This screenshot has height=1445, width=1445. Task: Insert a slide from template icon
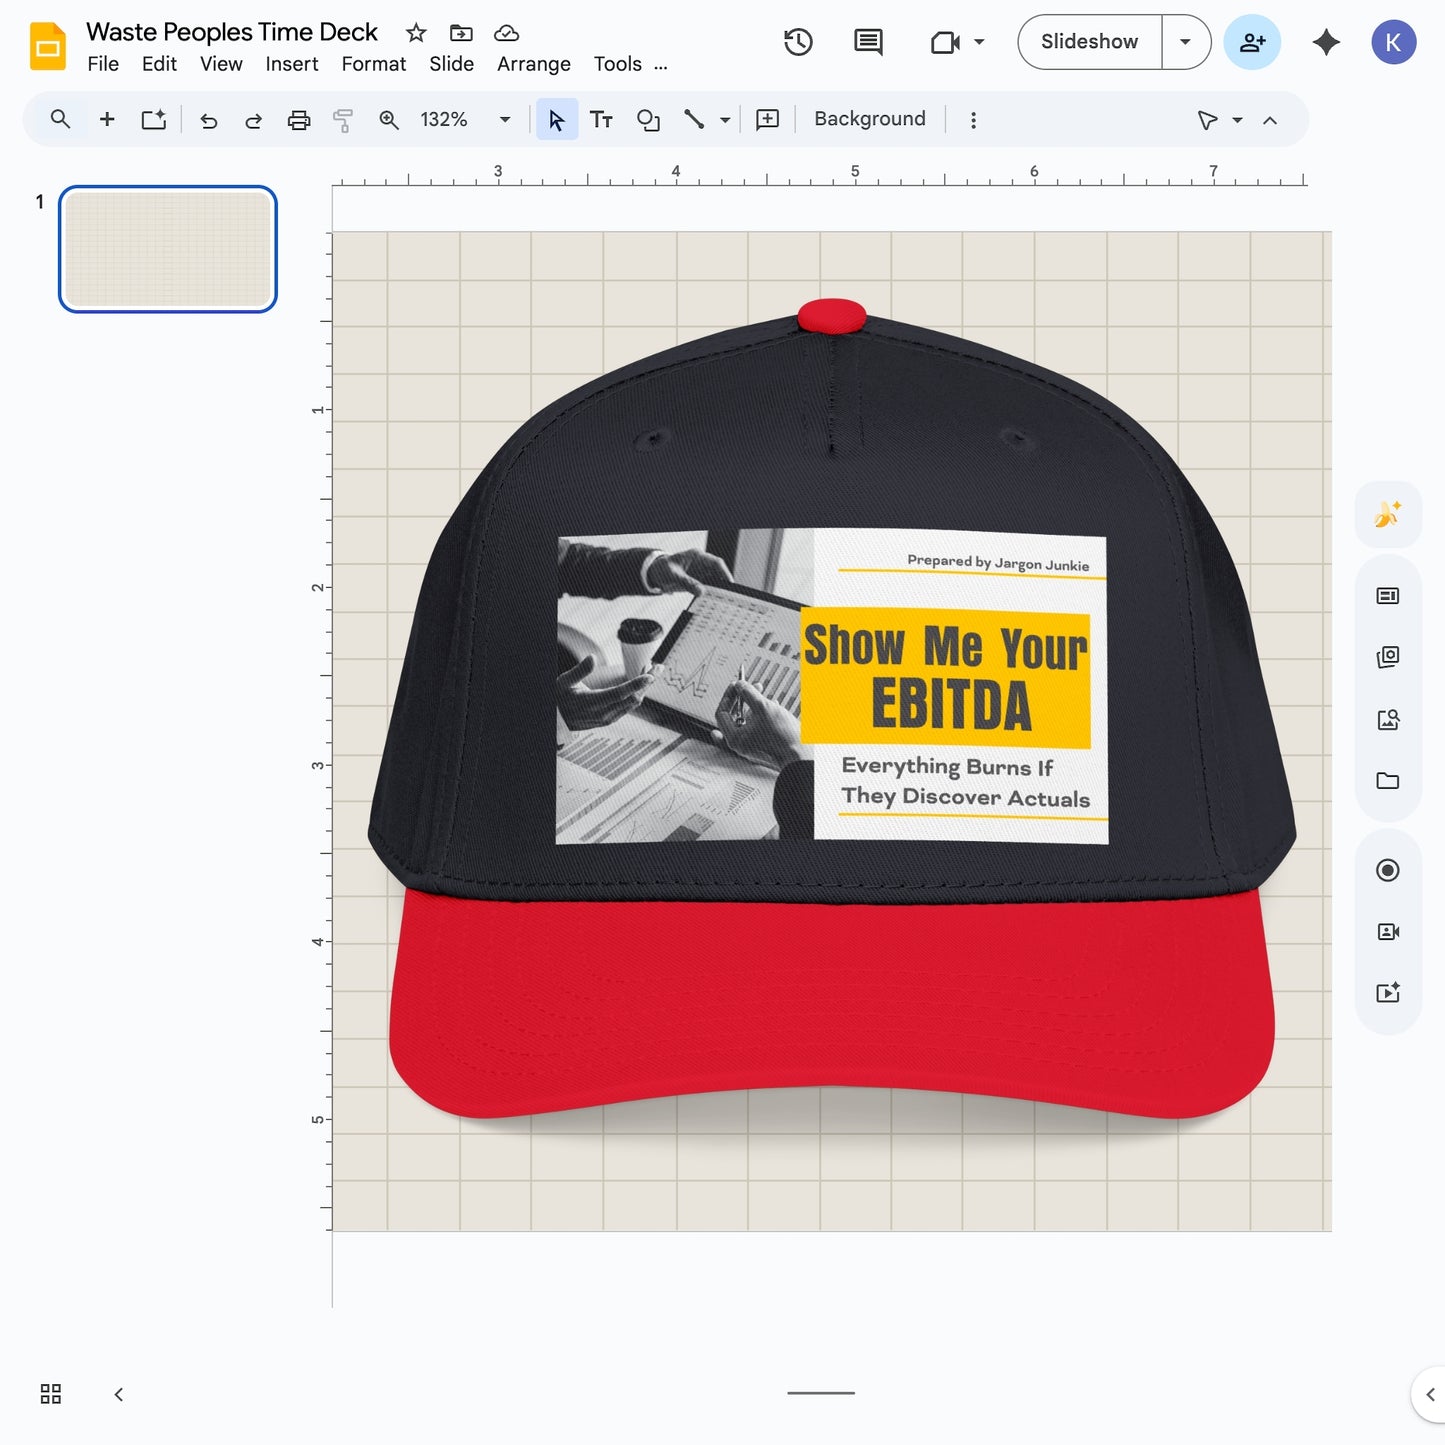(153, 120)
